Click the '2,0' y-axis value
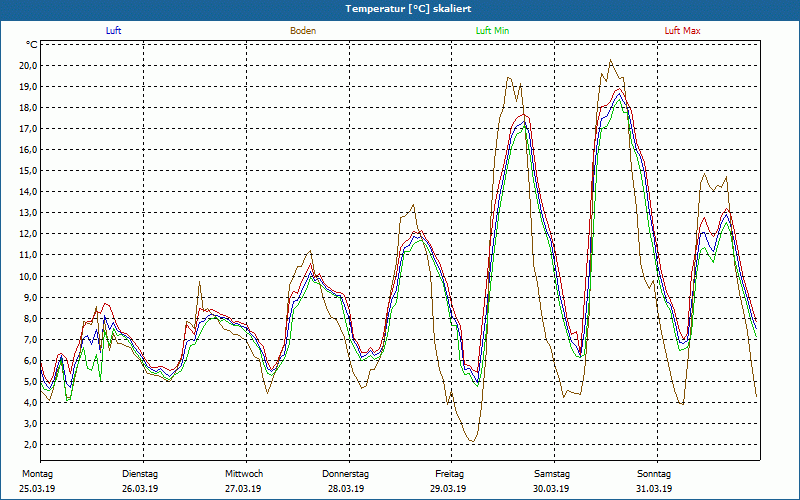This screenshot has height=500, width=800. 30,444
